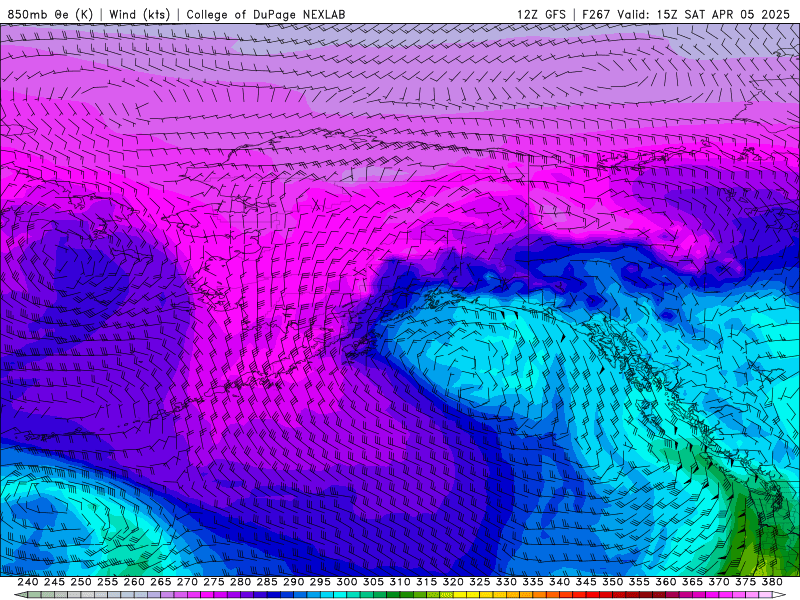Click the 325 color scale label
Viewport: 800px width, 600px height.
(x=480, y=582)
